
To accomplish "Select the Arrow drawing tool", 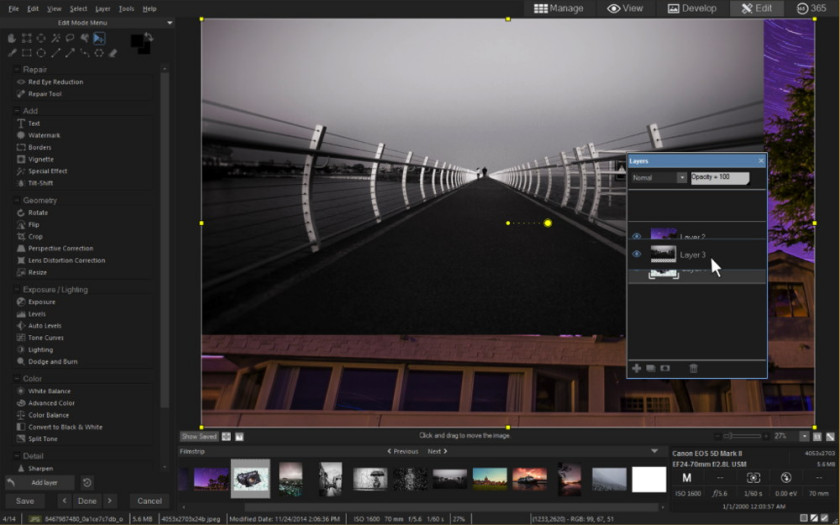I will [x=70, y=53].
